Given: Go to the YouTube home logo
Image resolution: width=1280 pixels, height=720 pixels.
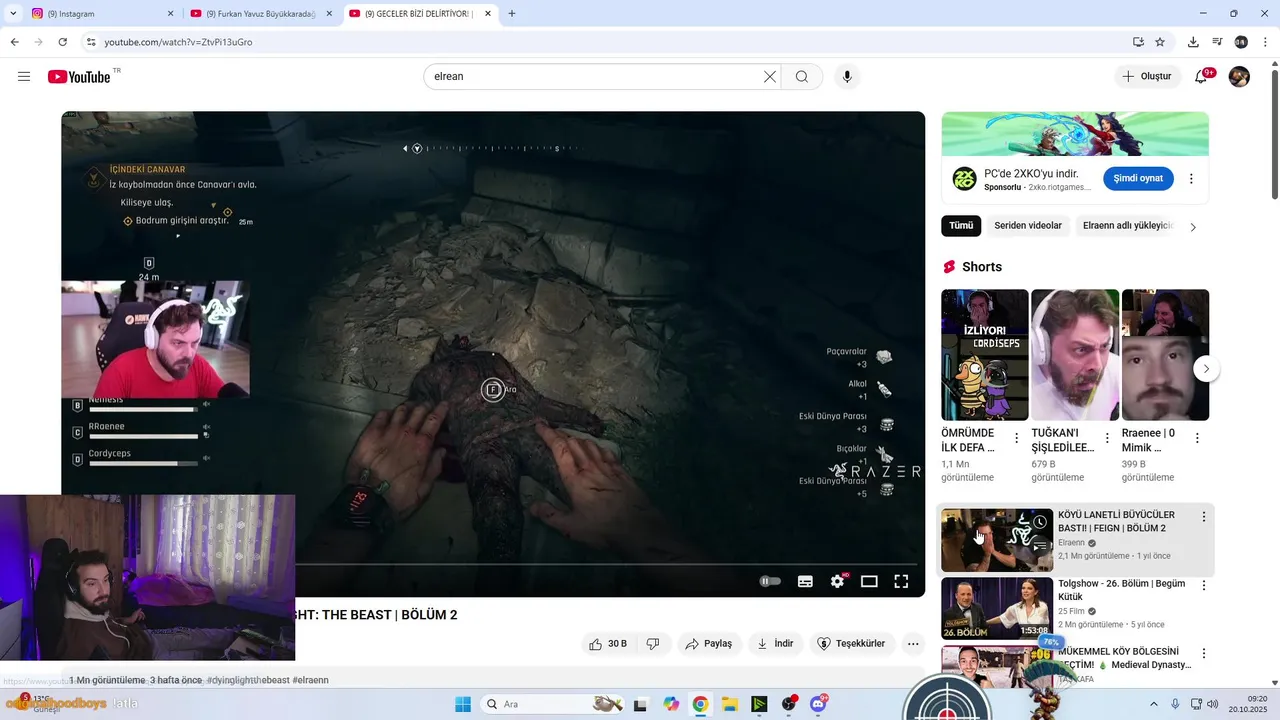Looking at the screenshot, I should tap(79, 77).
